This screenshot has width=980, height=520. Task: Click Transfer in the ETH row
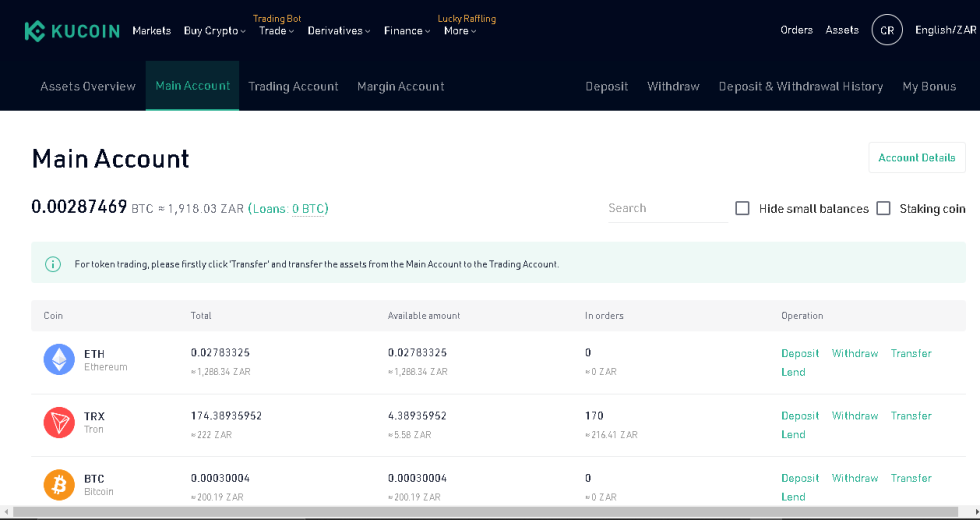(x=911, y=353)
